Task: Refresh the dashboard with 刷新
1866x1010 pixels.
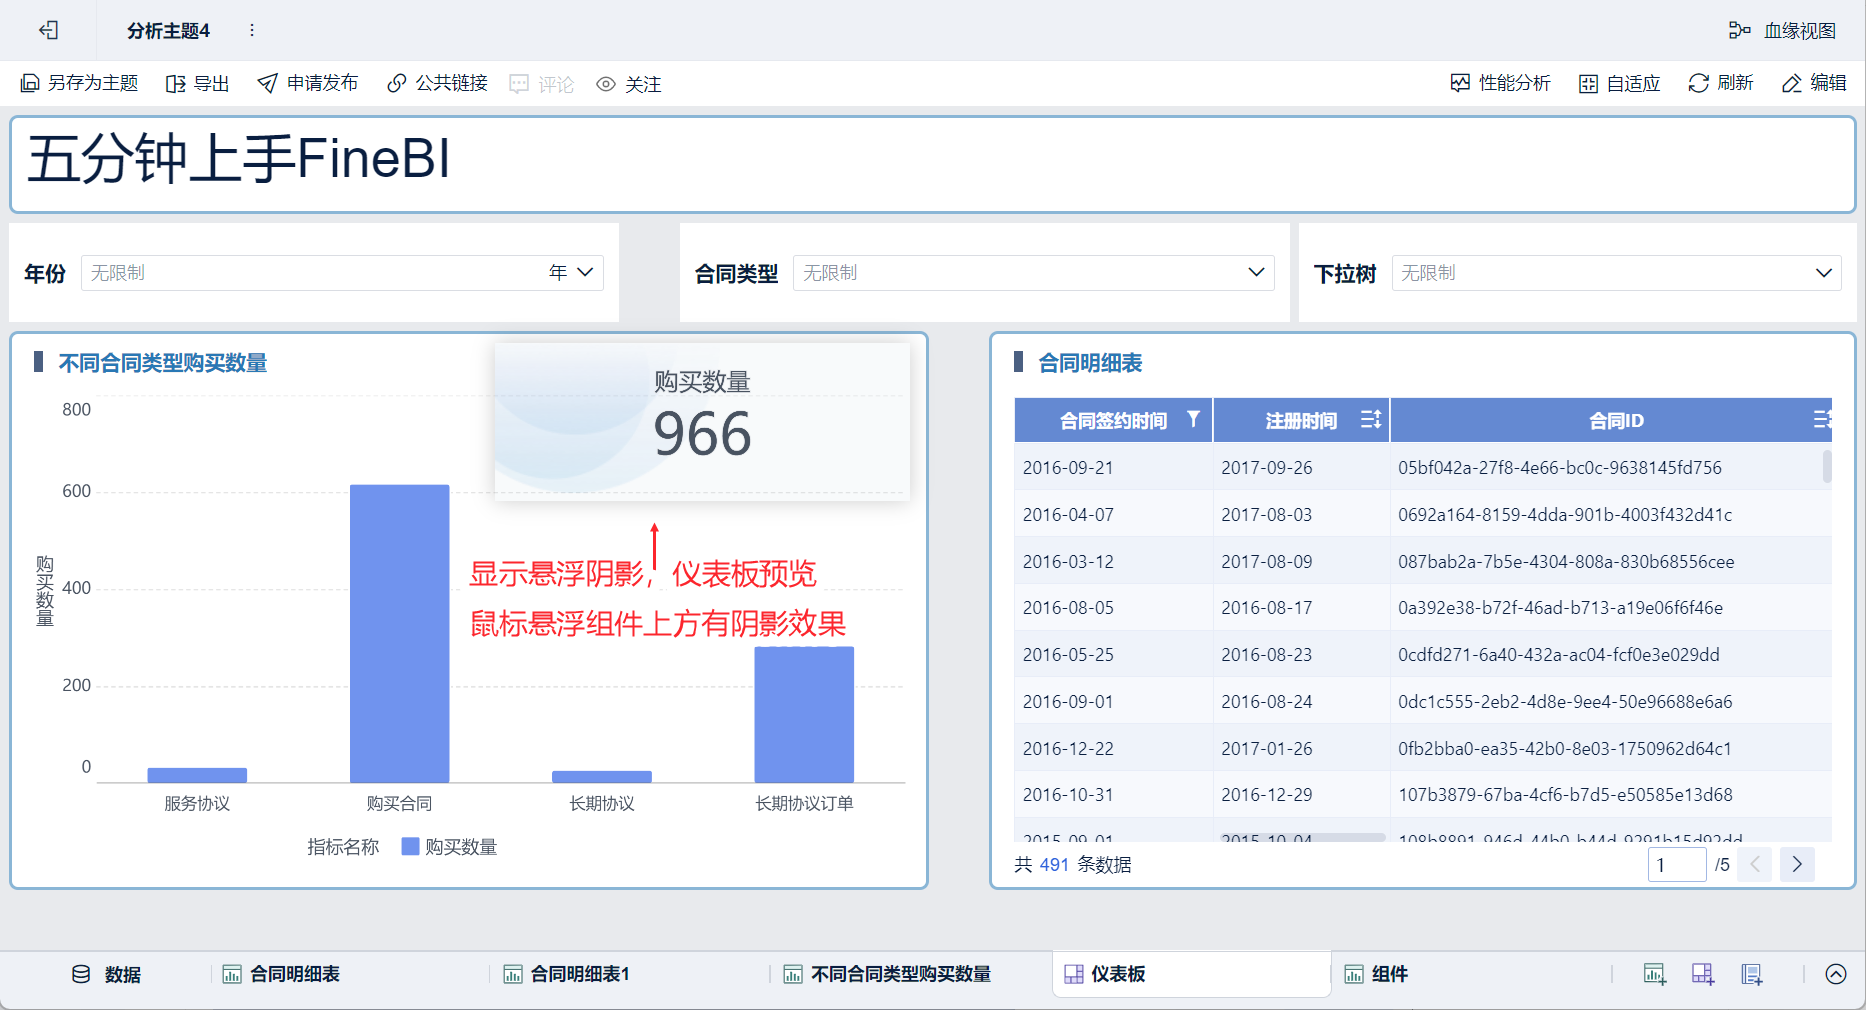Action: [x=1721, y=83]
